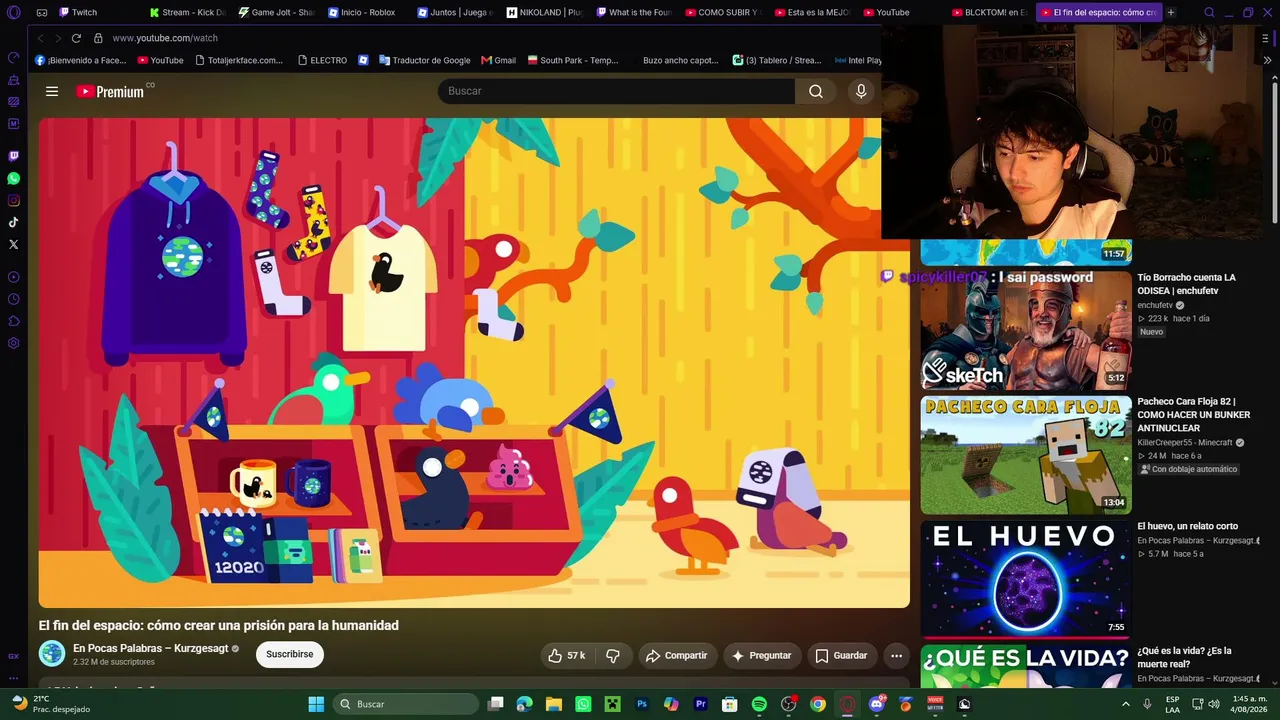Viewport: 1280px width, 720px height.
Task: Open the South Park bookmark
Action: click(x=573, y=60)
